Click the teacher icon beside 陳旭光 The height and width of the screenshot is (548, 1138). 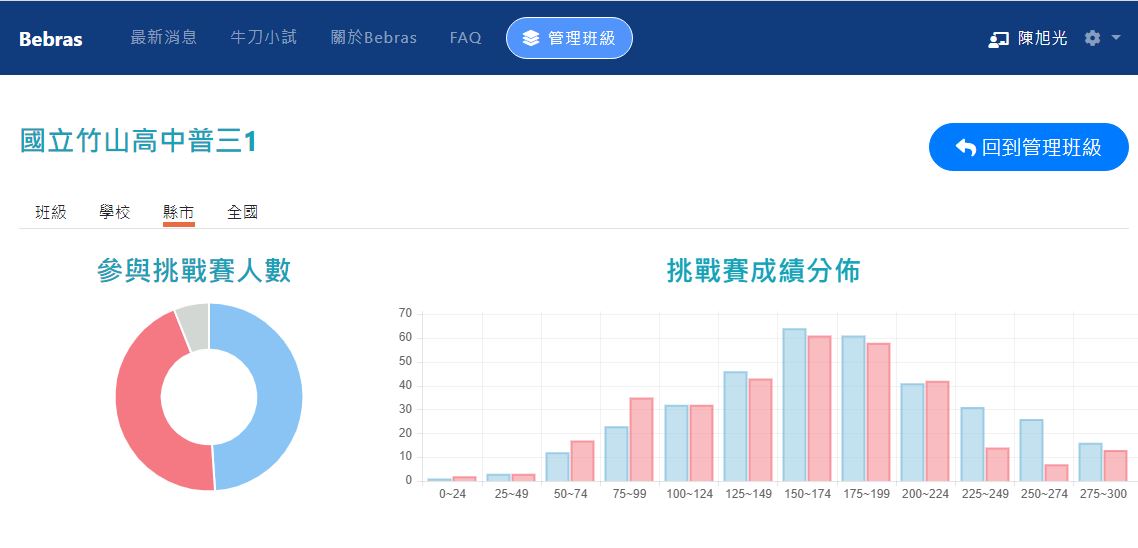999,38
